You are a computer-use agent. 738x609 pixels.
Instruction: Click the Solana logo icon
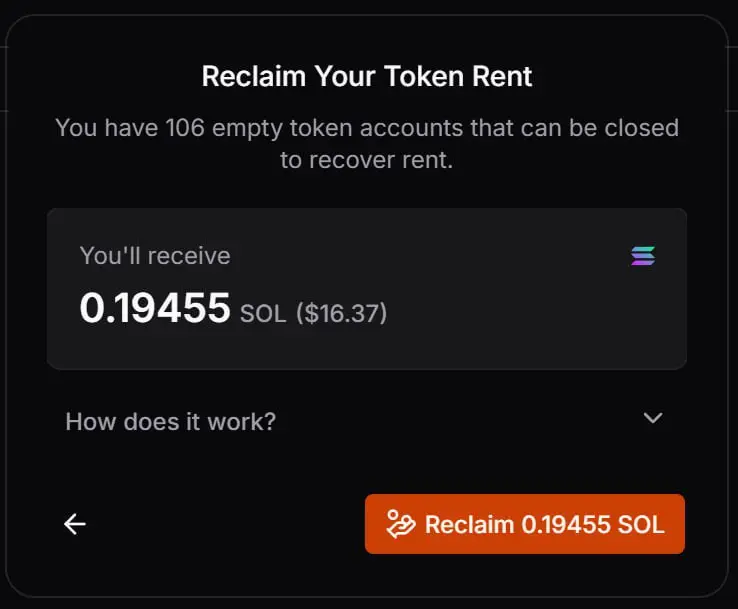643,256
